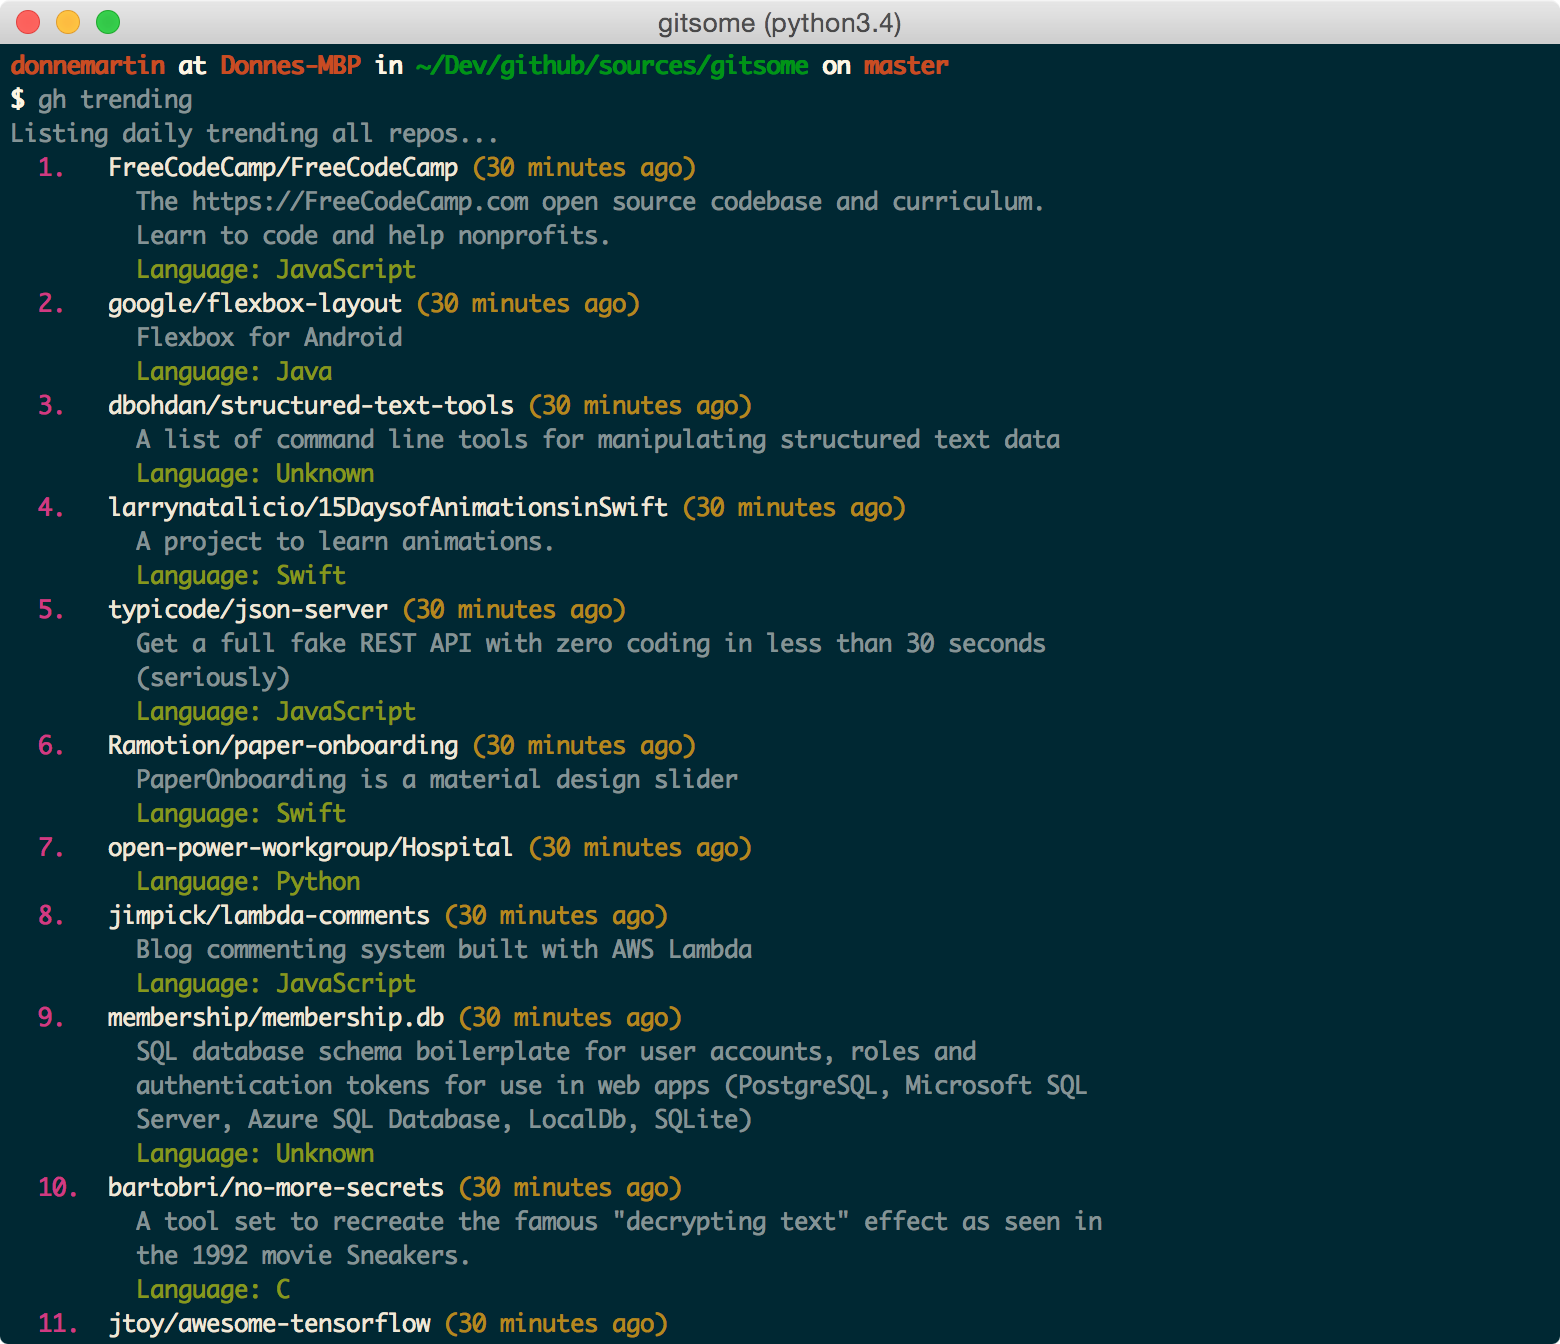Screen dimensions: 1560x1344
Task: Click 'SQL database schema boilerplate' description line
Action: [x=556, y=1052]
